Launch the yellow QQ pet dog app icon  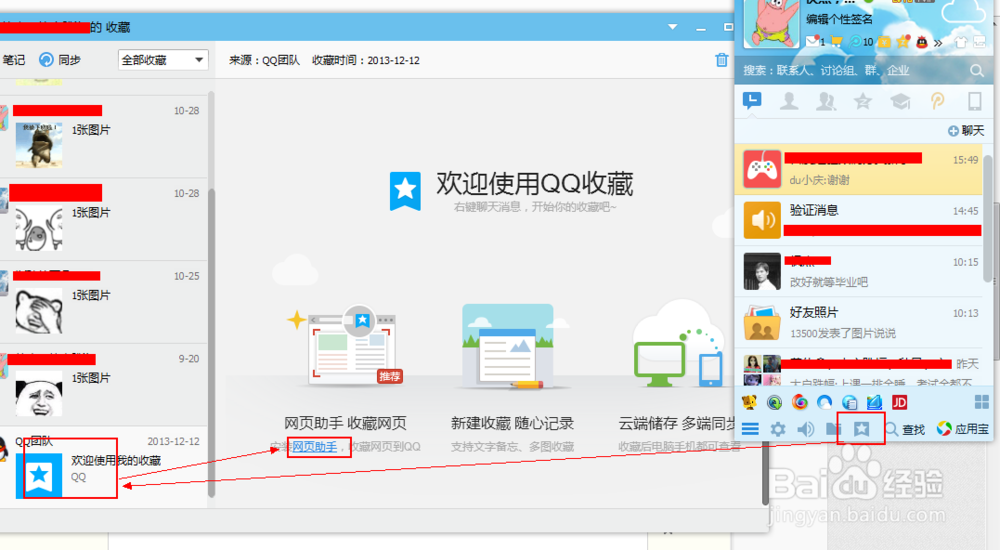click(749, 403)
